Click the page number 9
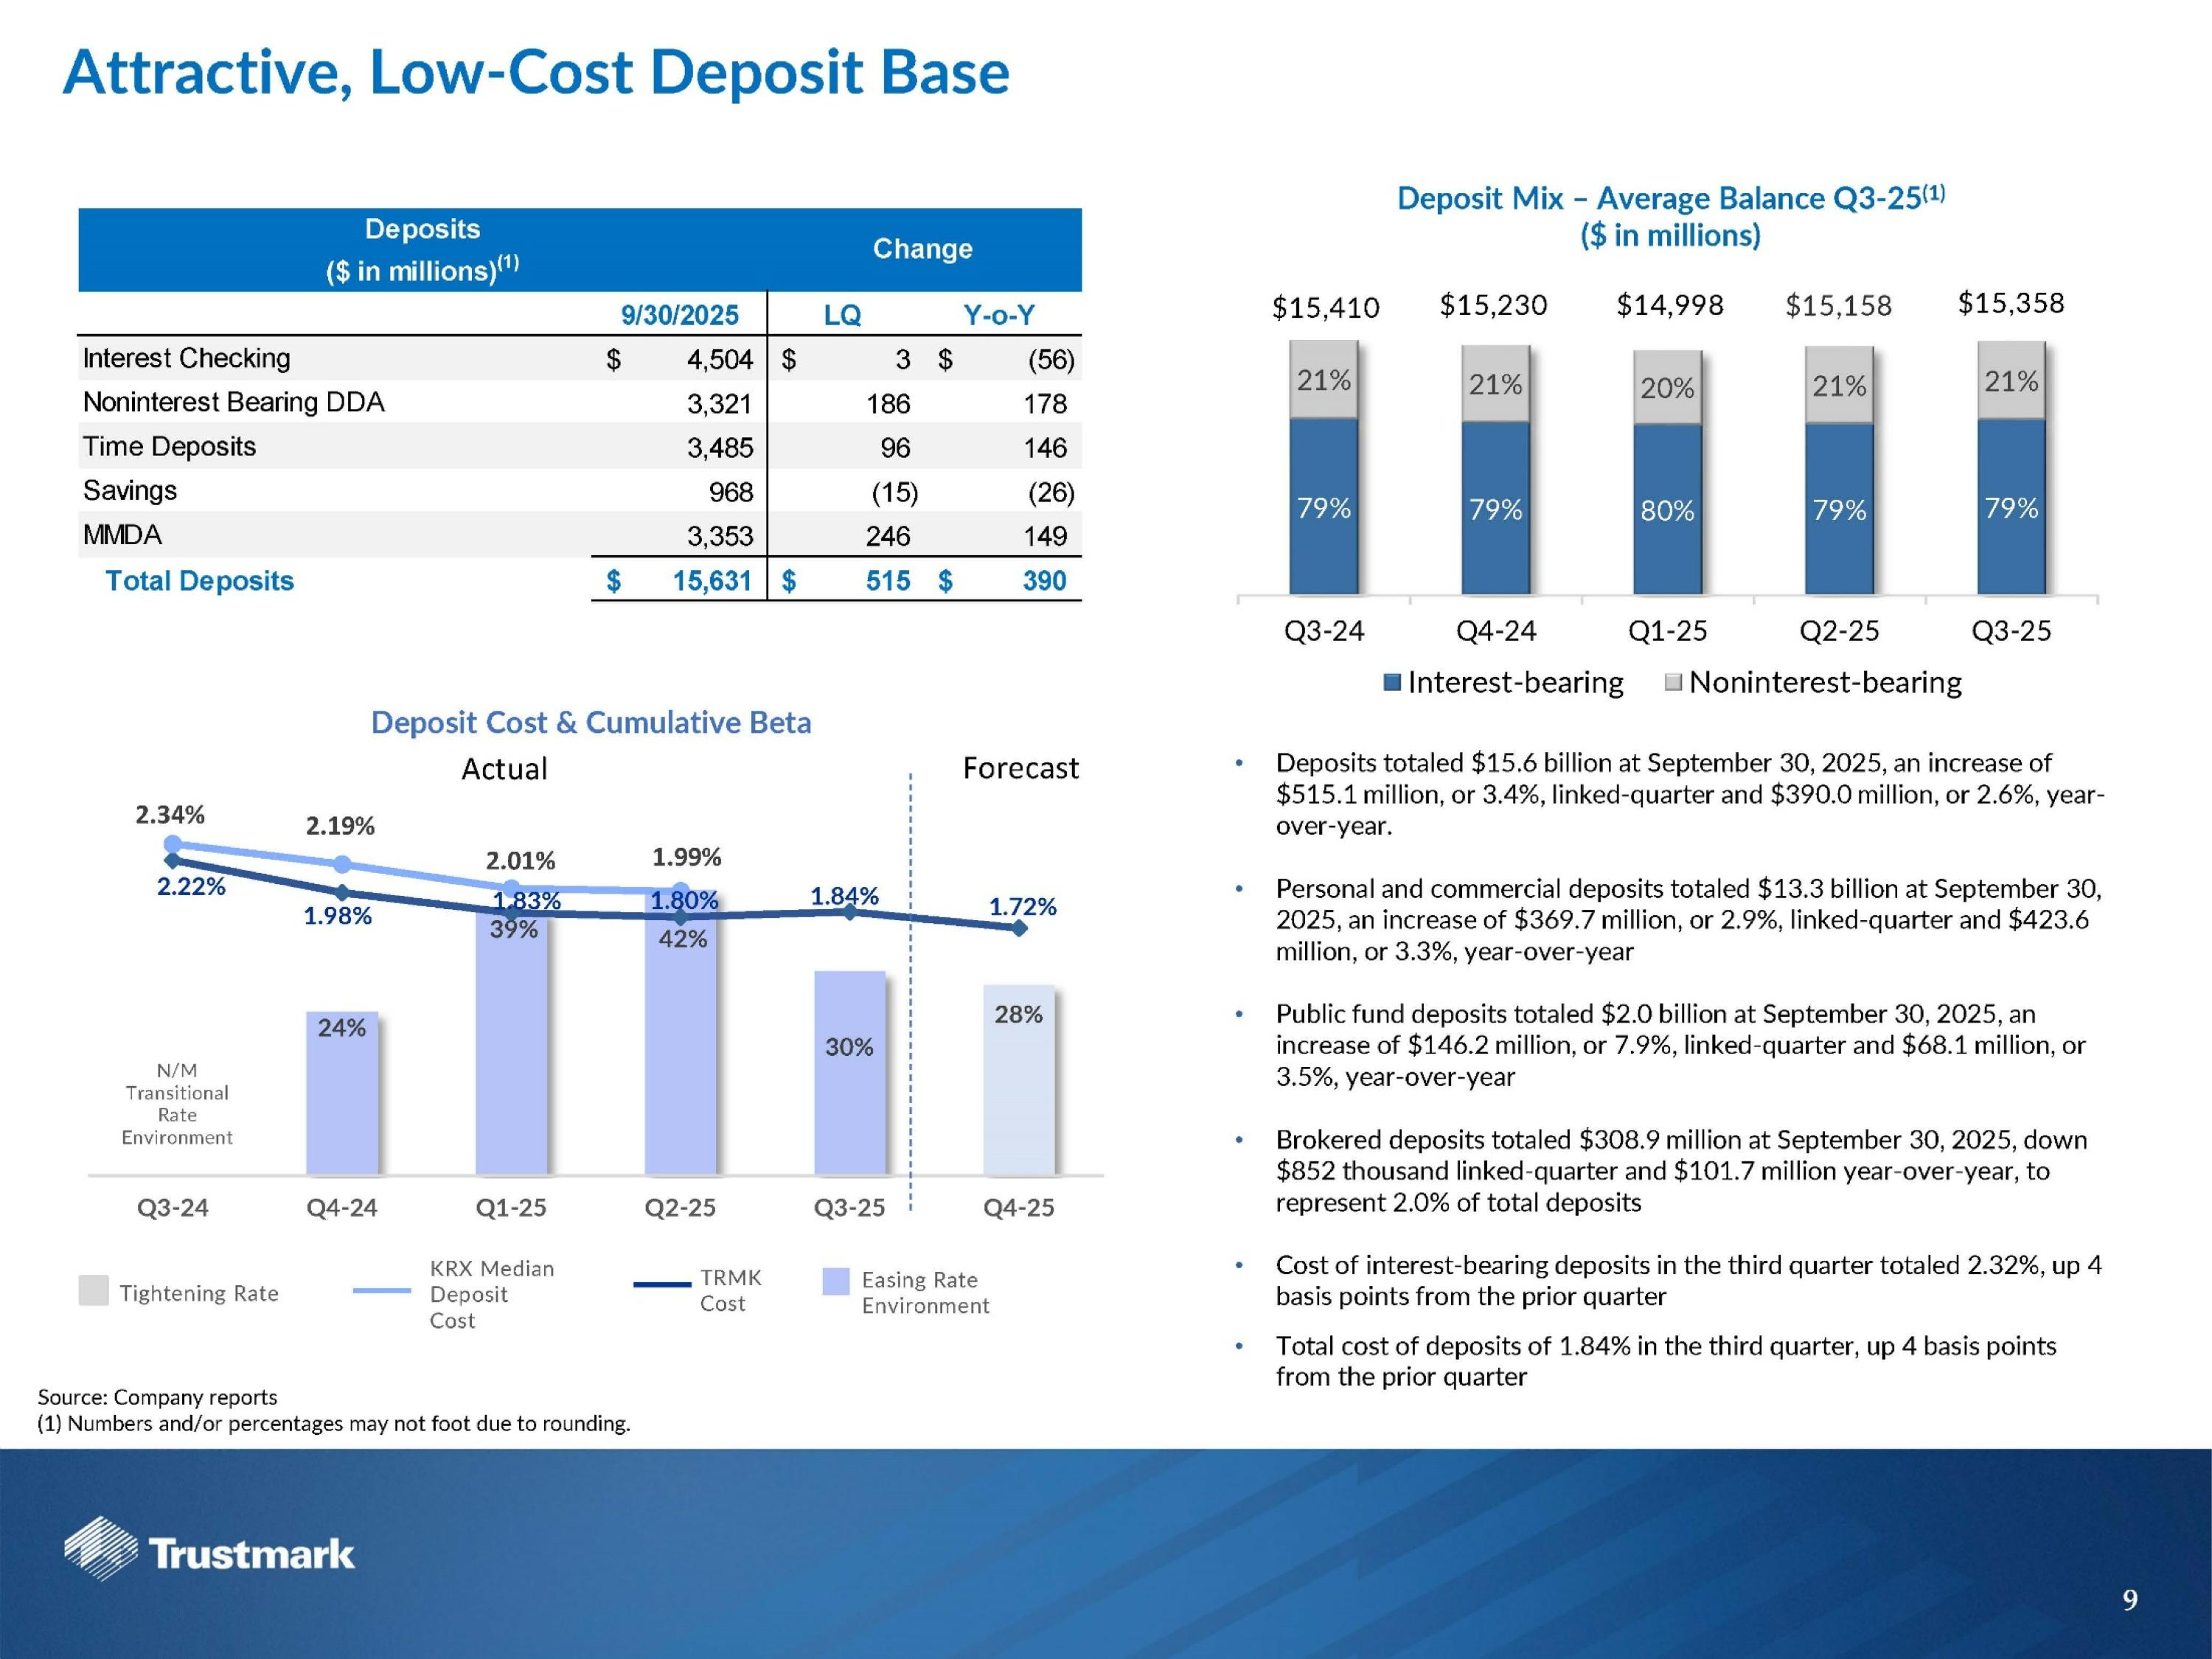2212x1659 pixels. pos(2130,1600)
